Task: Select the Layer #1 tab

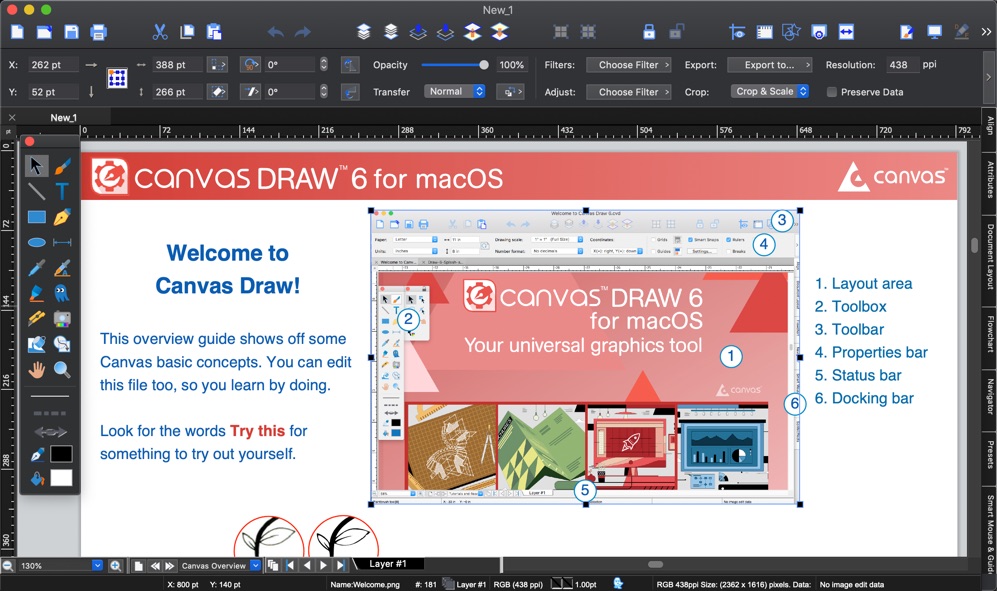Action: [387, 564]
